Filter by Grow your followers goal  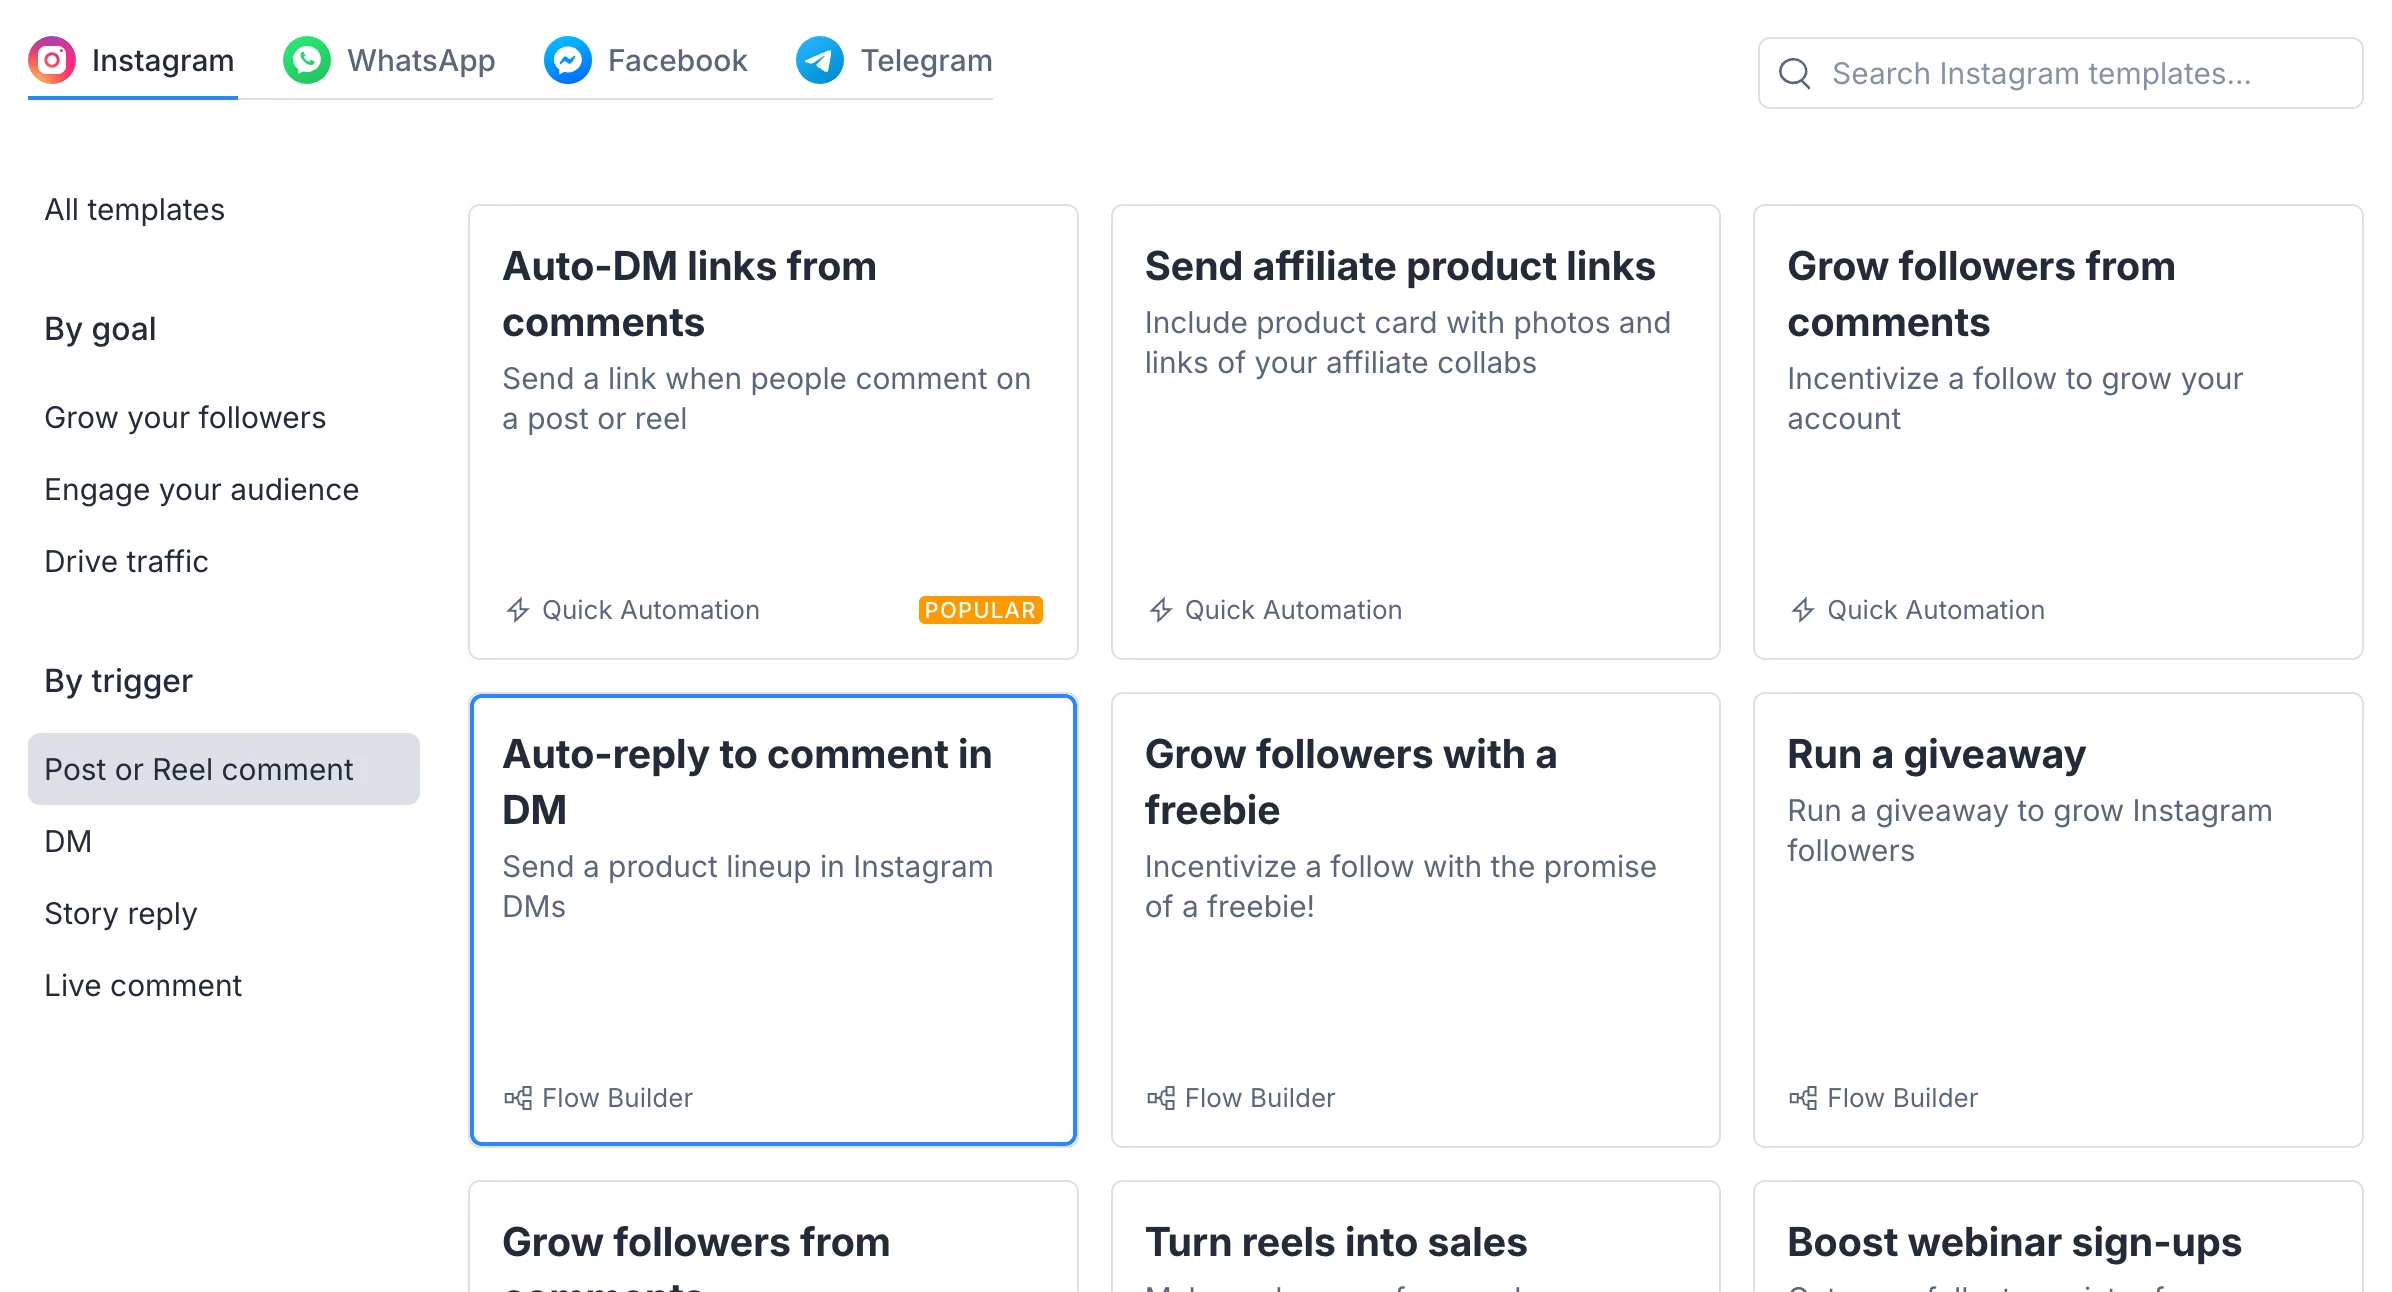click(185, 418)
